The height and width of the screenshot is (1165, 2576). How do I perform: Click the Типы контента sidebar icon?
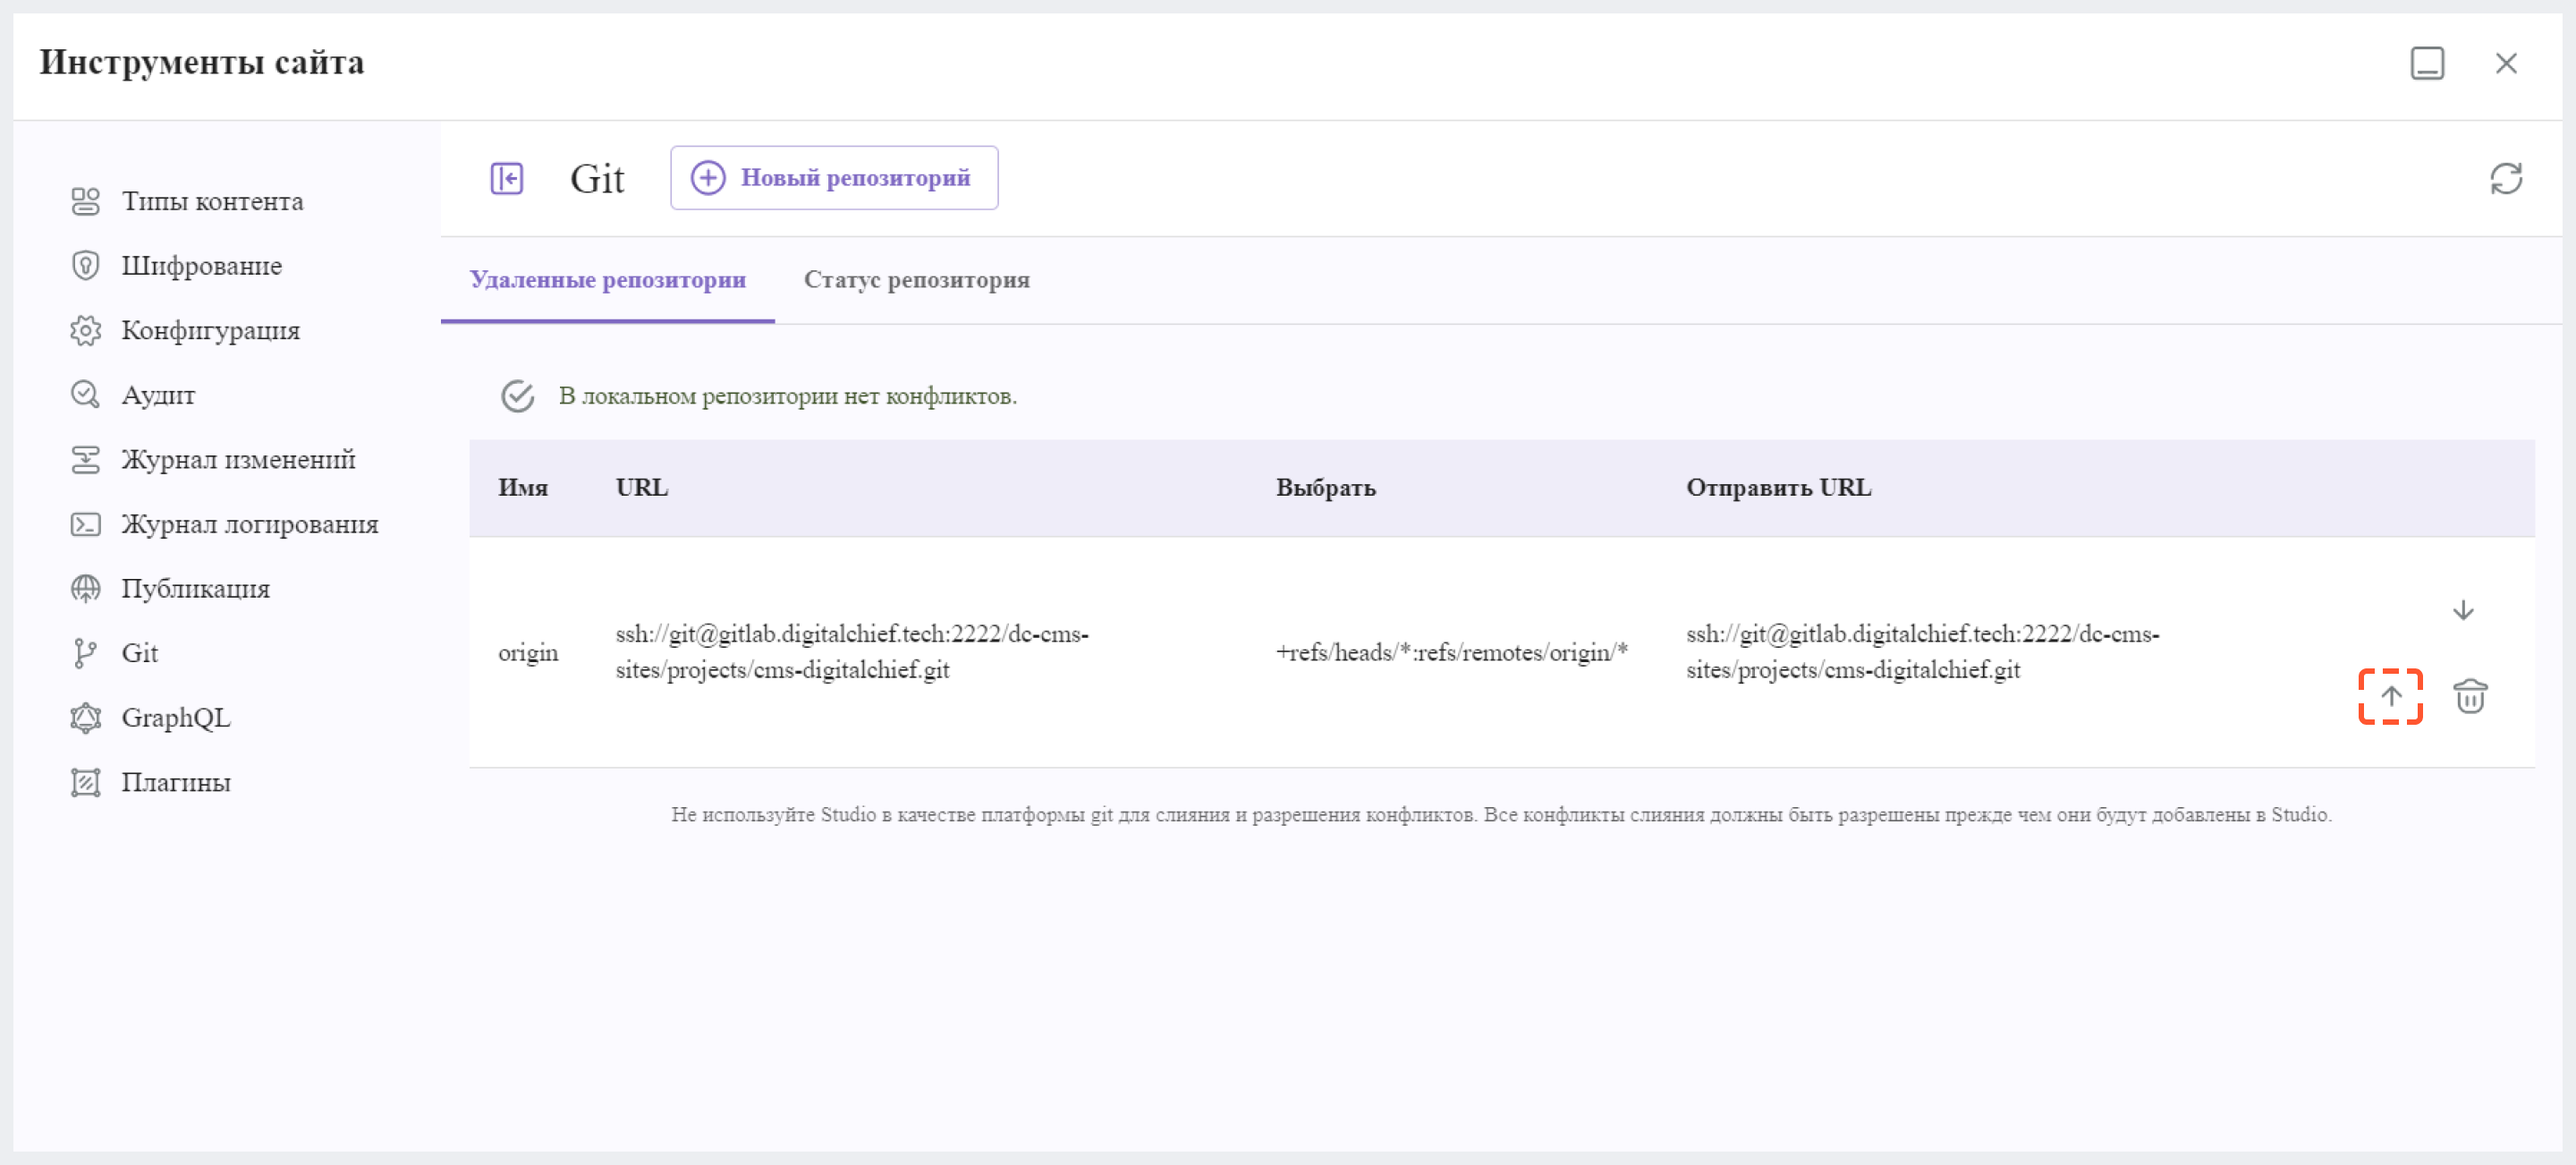click(86, 201)
